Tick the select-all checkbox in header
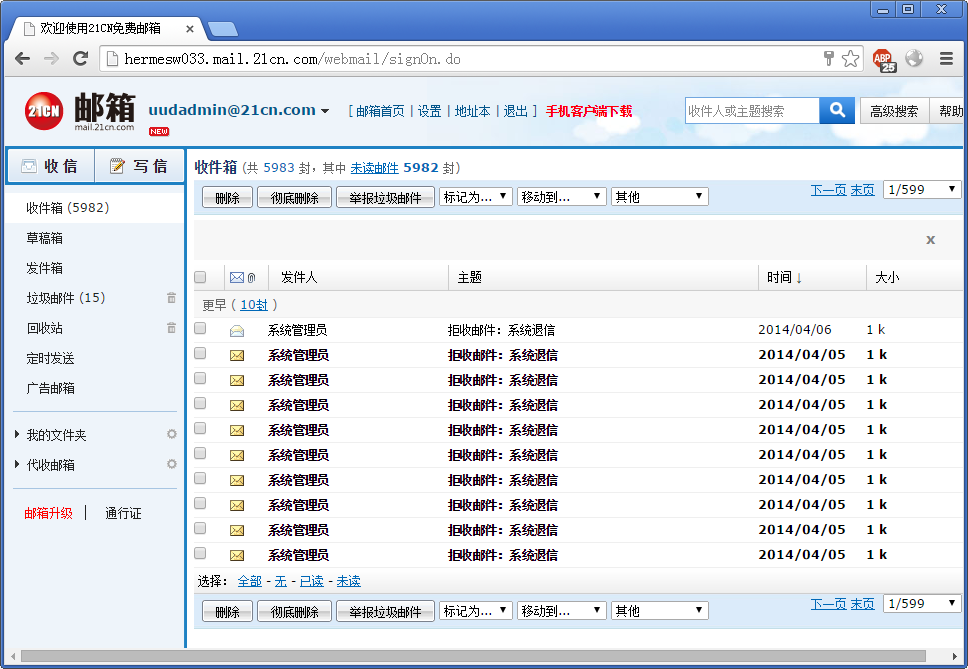 [x=200, y=277]
